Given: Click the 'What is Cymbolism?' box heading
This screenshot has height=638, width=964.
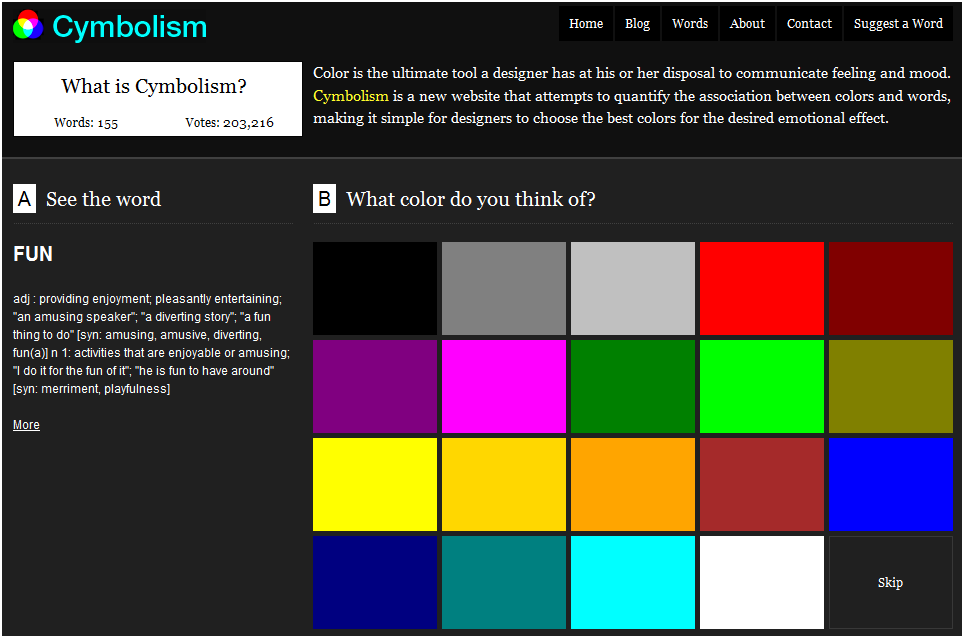Looking at the screenshot, I should pyautogui.click(x=154, y=86).
